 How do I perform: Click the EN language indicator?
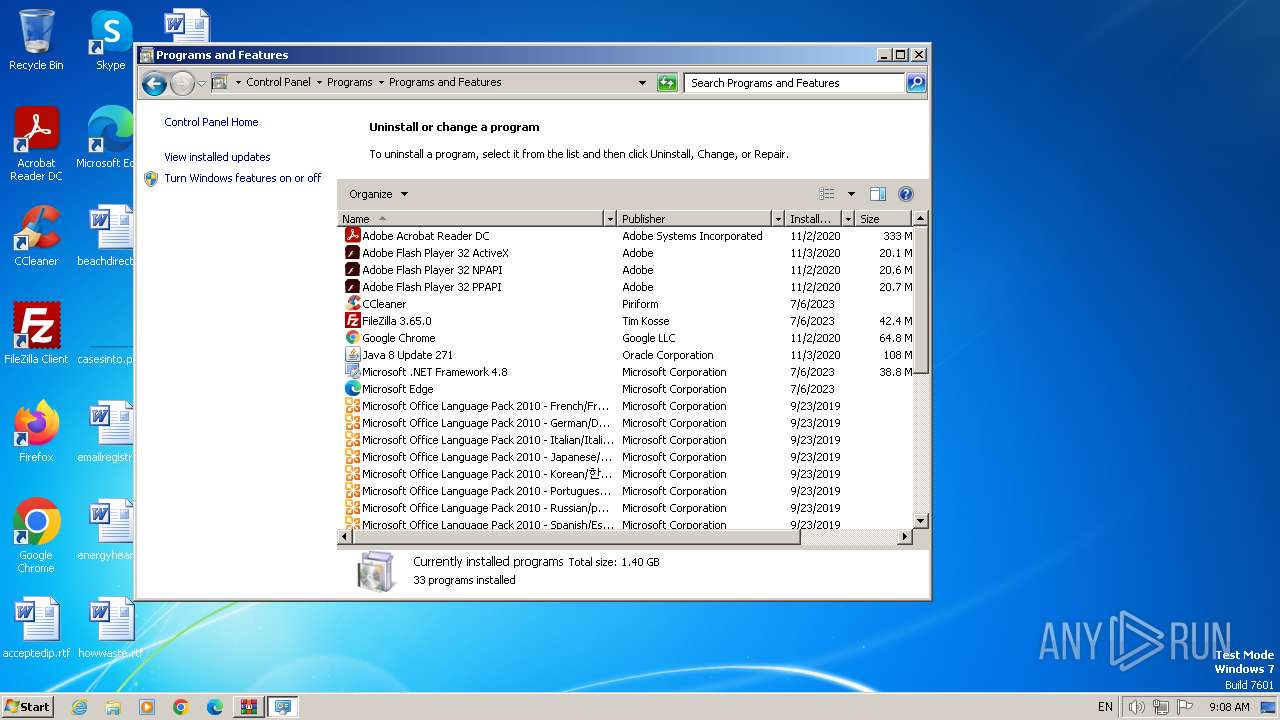tap(1105, 707)
